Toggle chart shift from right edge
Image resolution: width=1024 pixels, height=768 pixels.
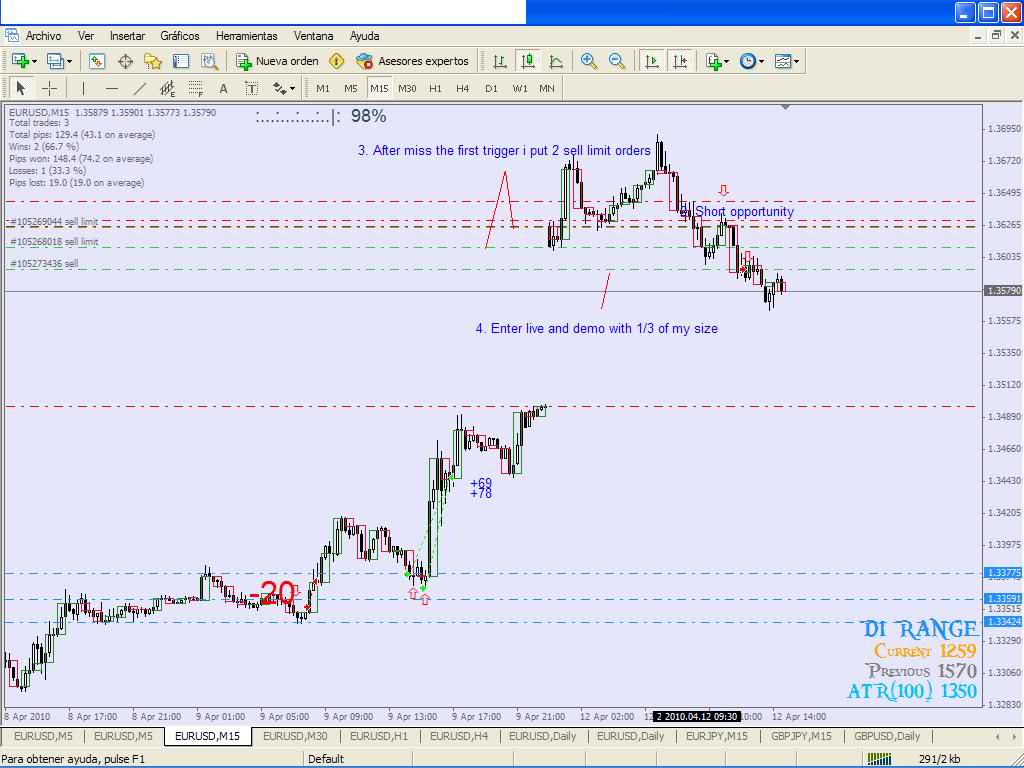tap(680, 61)
